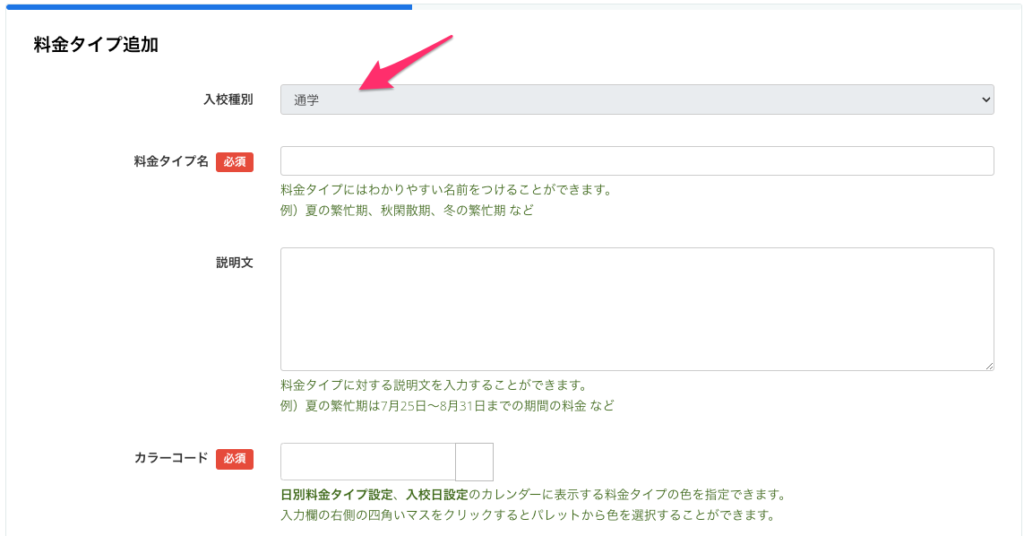Grab the 説明文 textarea resize handle
1024x536 pixels.
[x=988, y=365]
